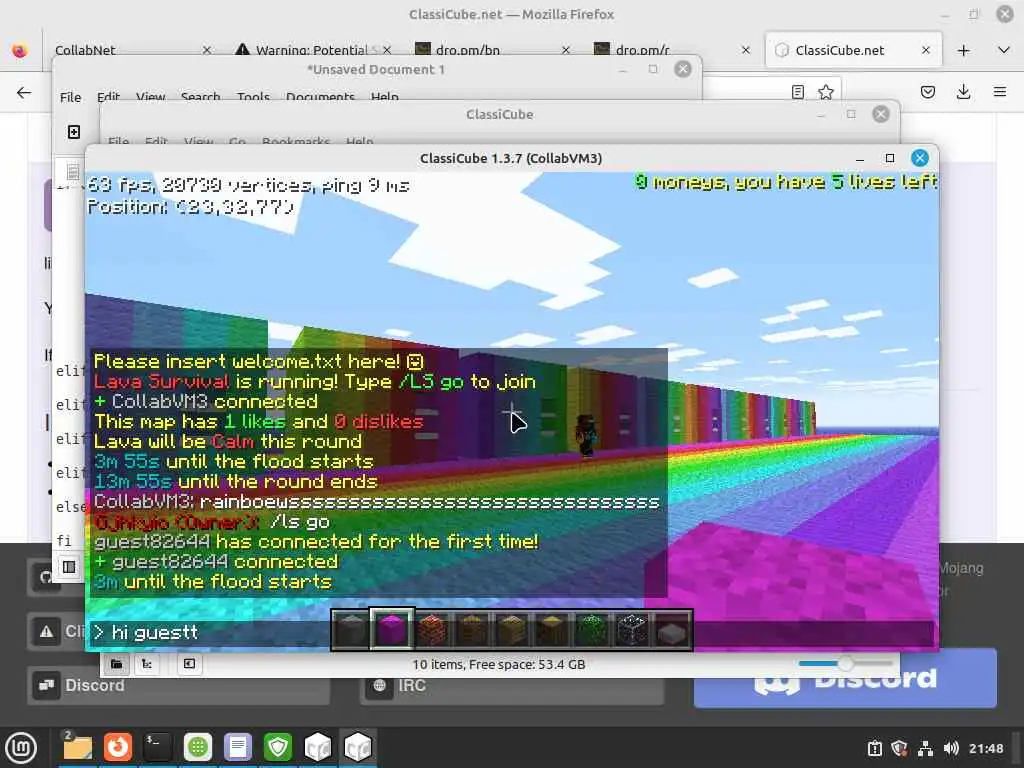The width and height of the screenshot is (1024, 768).
Task: Show places sidebar icon in file manager status bar
Action: coord(116,664)
